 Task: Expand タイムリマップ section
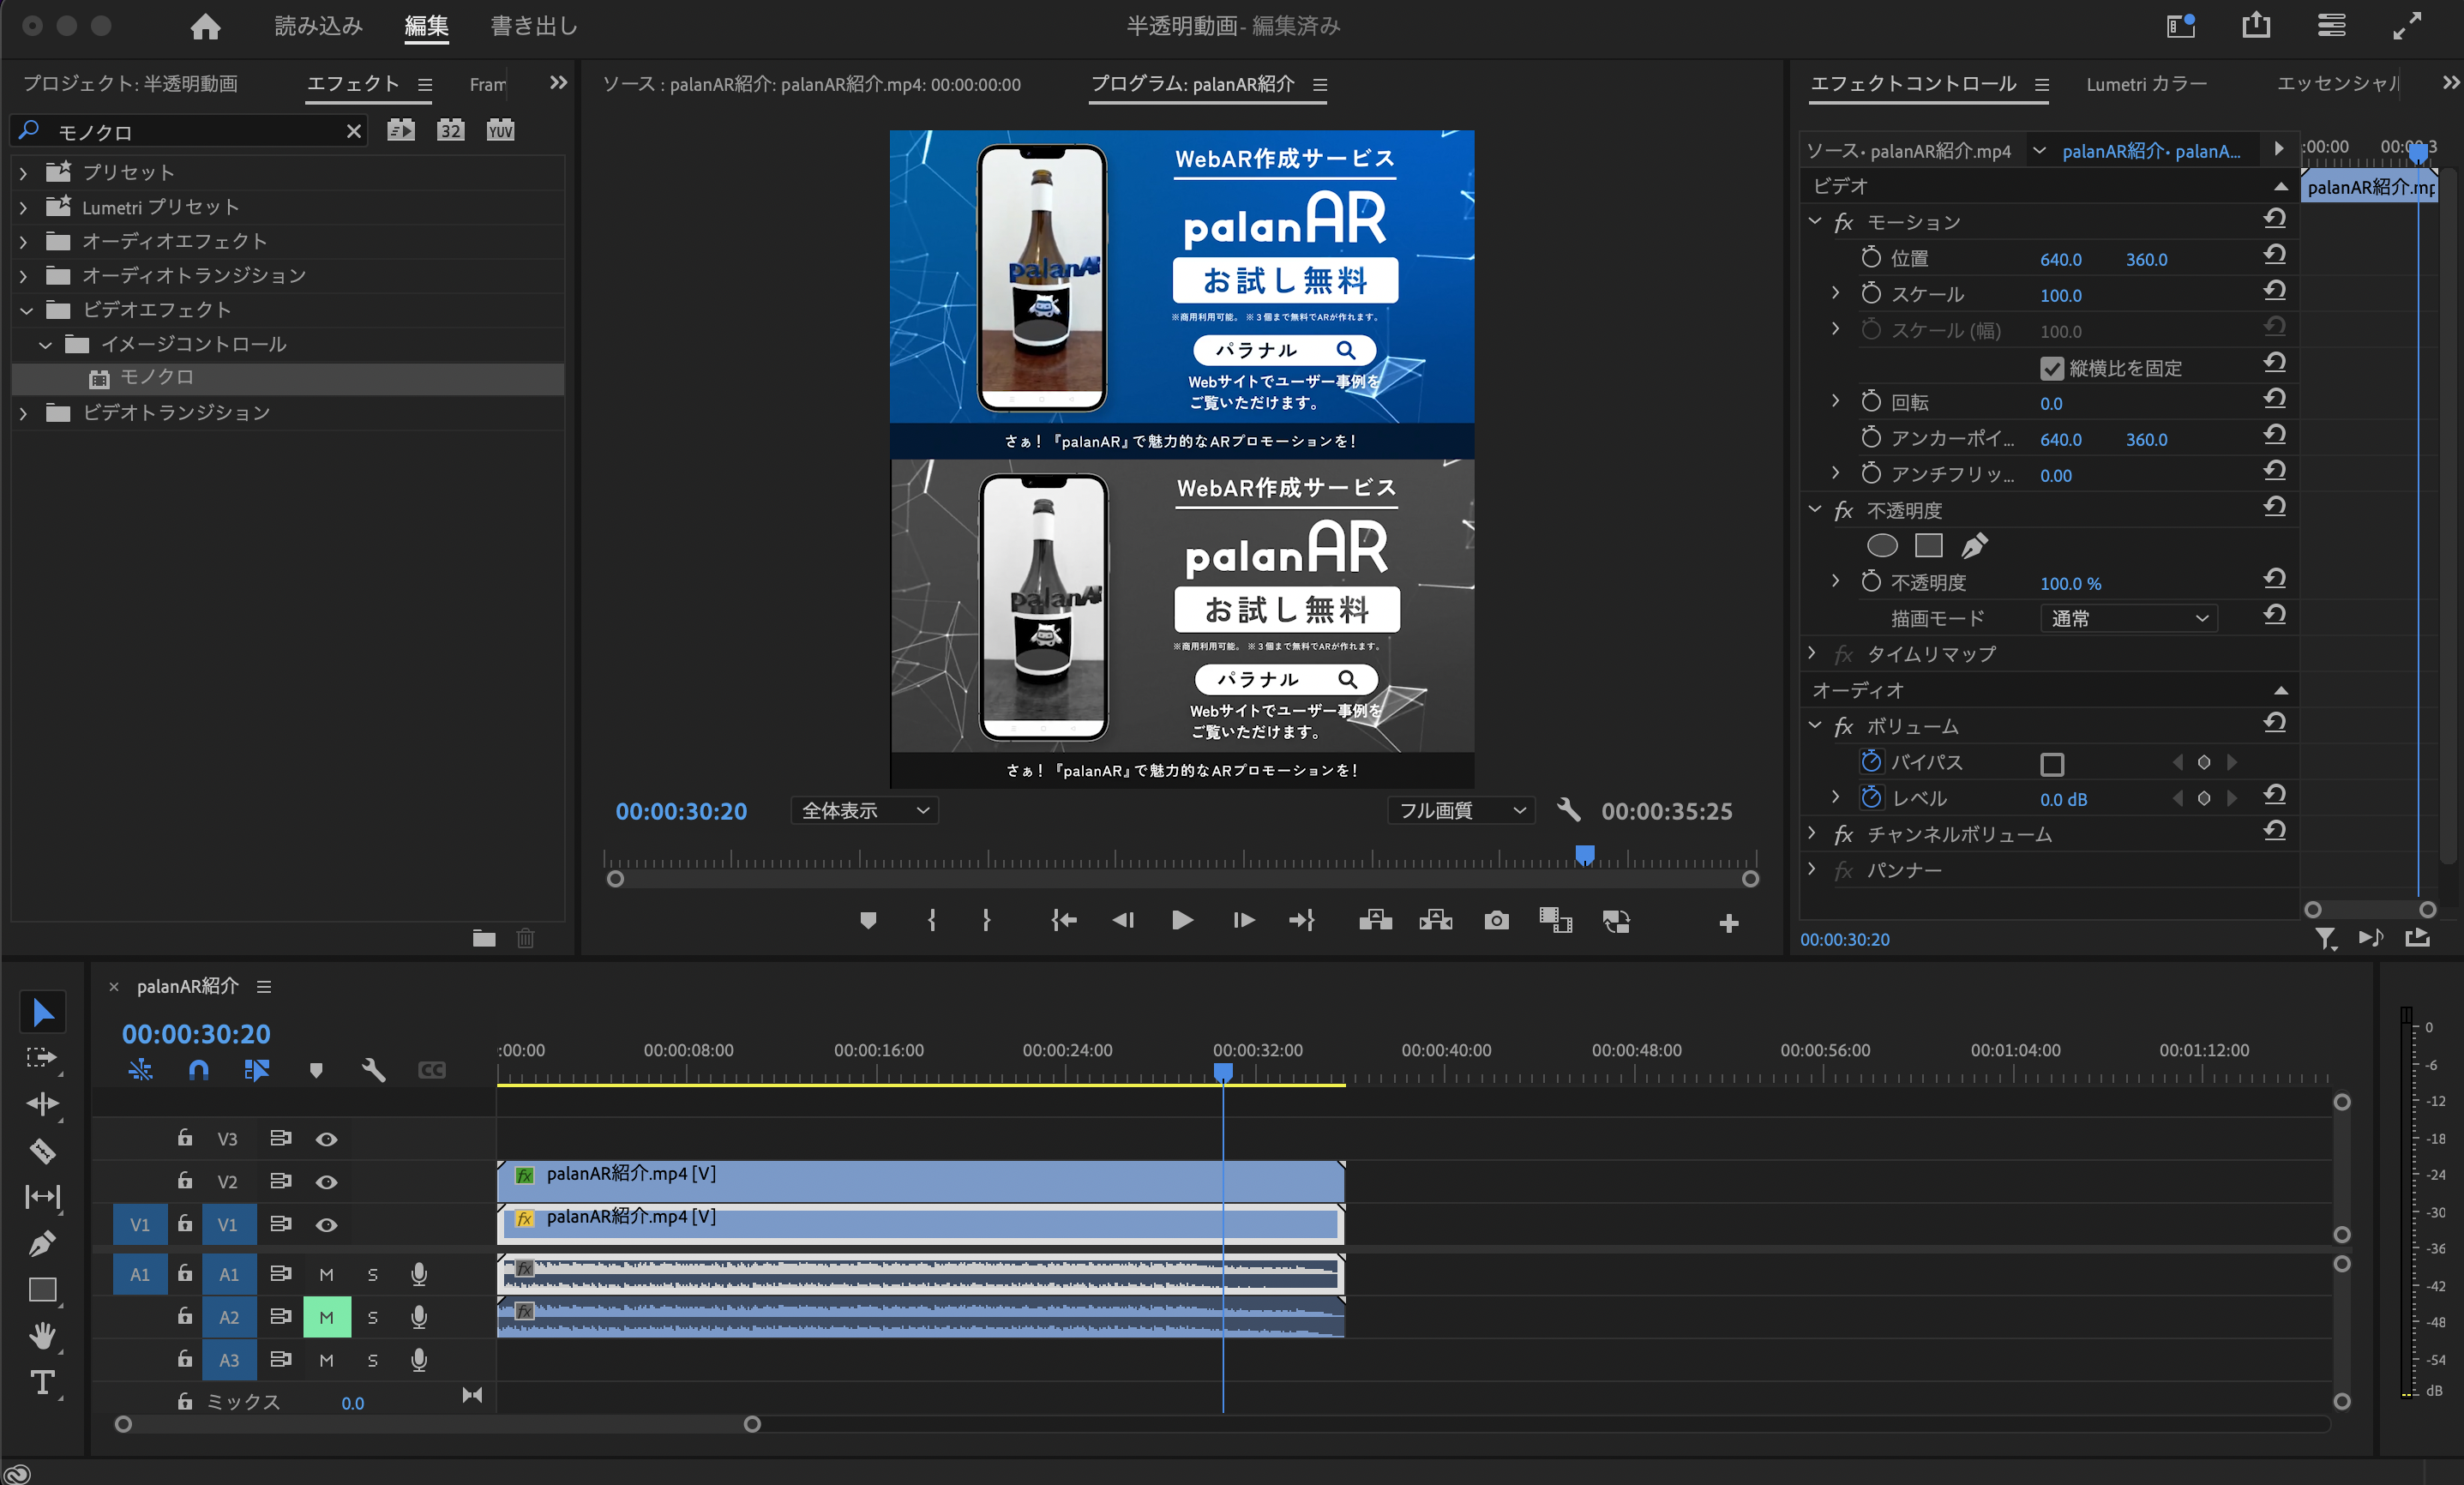(x=1812, y=653)
